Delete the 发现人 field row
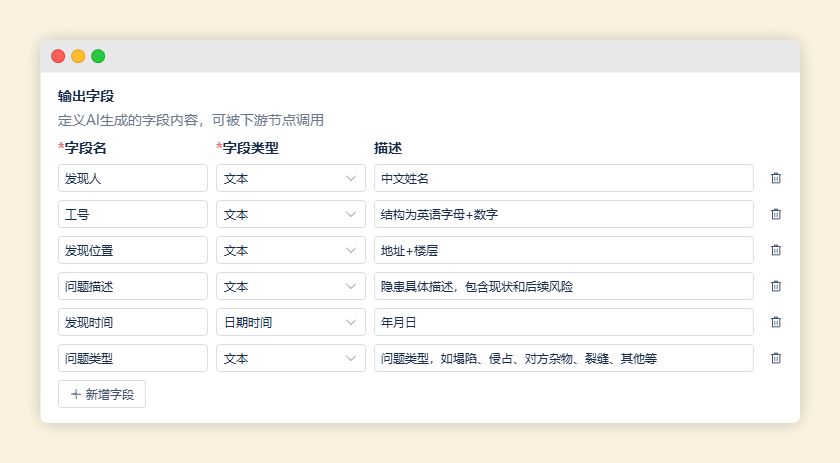Viewport: 840px width, 463px height. coord(775,178)
